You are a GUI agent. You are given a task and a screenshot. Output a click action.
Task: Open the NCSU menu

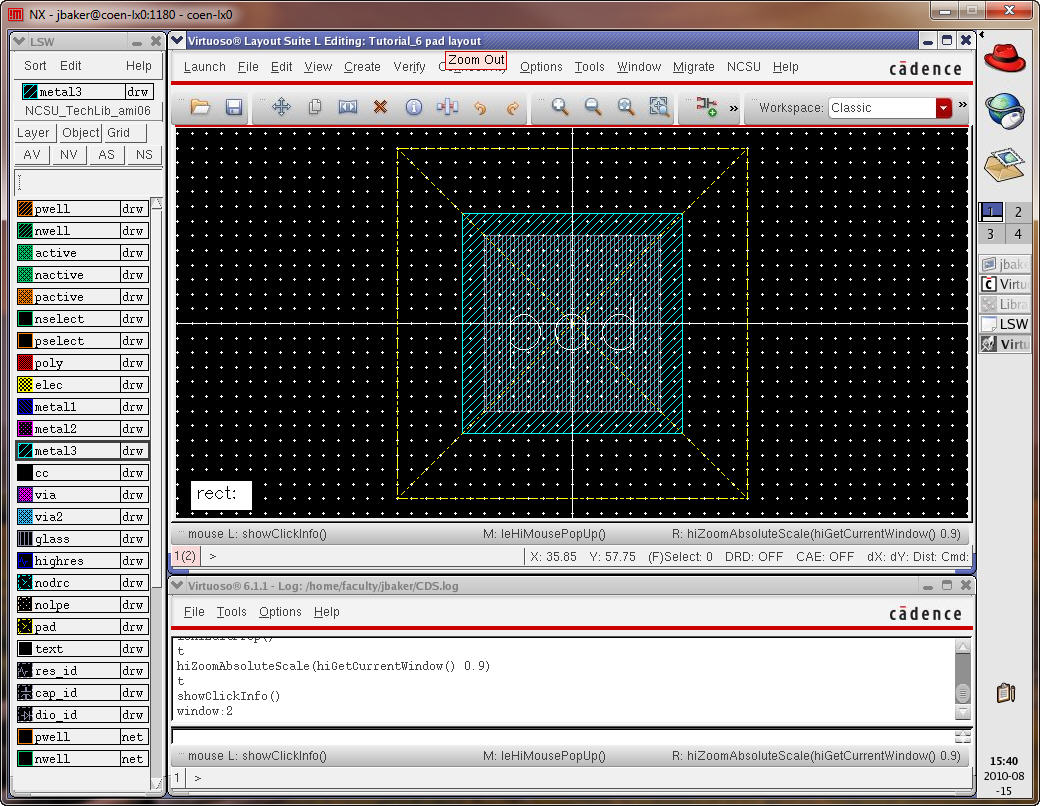pos(743,67)
